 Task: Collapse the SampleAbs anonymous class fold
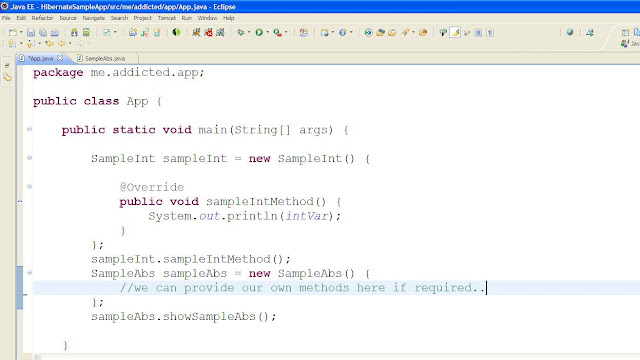point(29,273)
